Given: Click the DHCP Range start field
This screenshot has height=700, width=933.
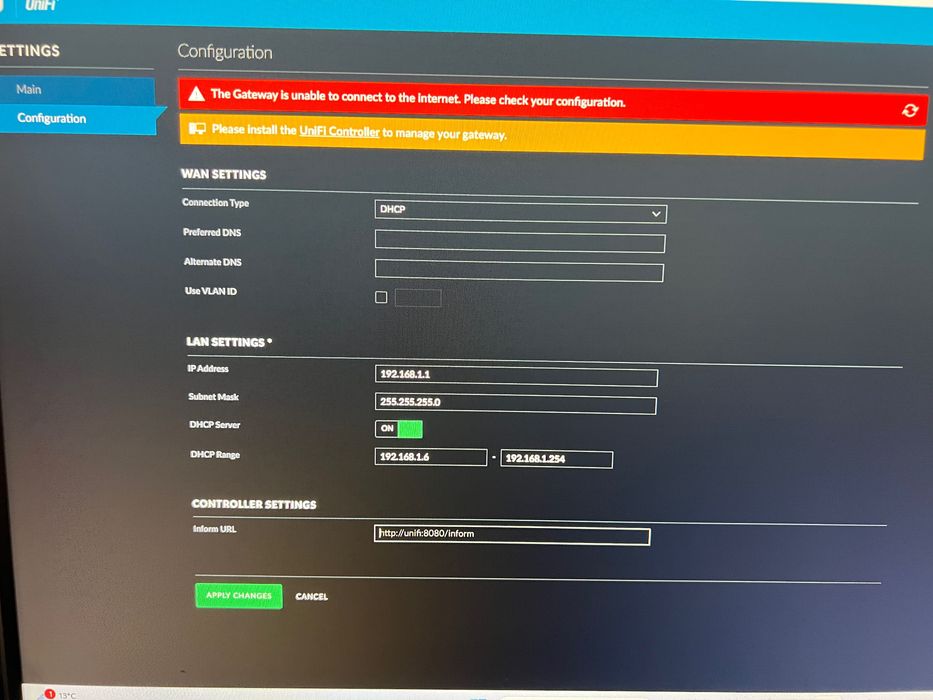Looking at the screenshot, I should click(x=431, y=457).
